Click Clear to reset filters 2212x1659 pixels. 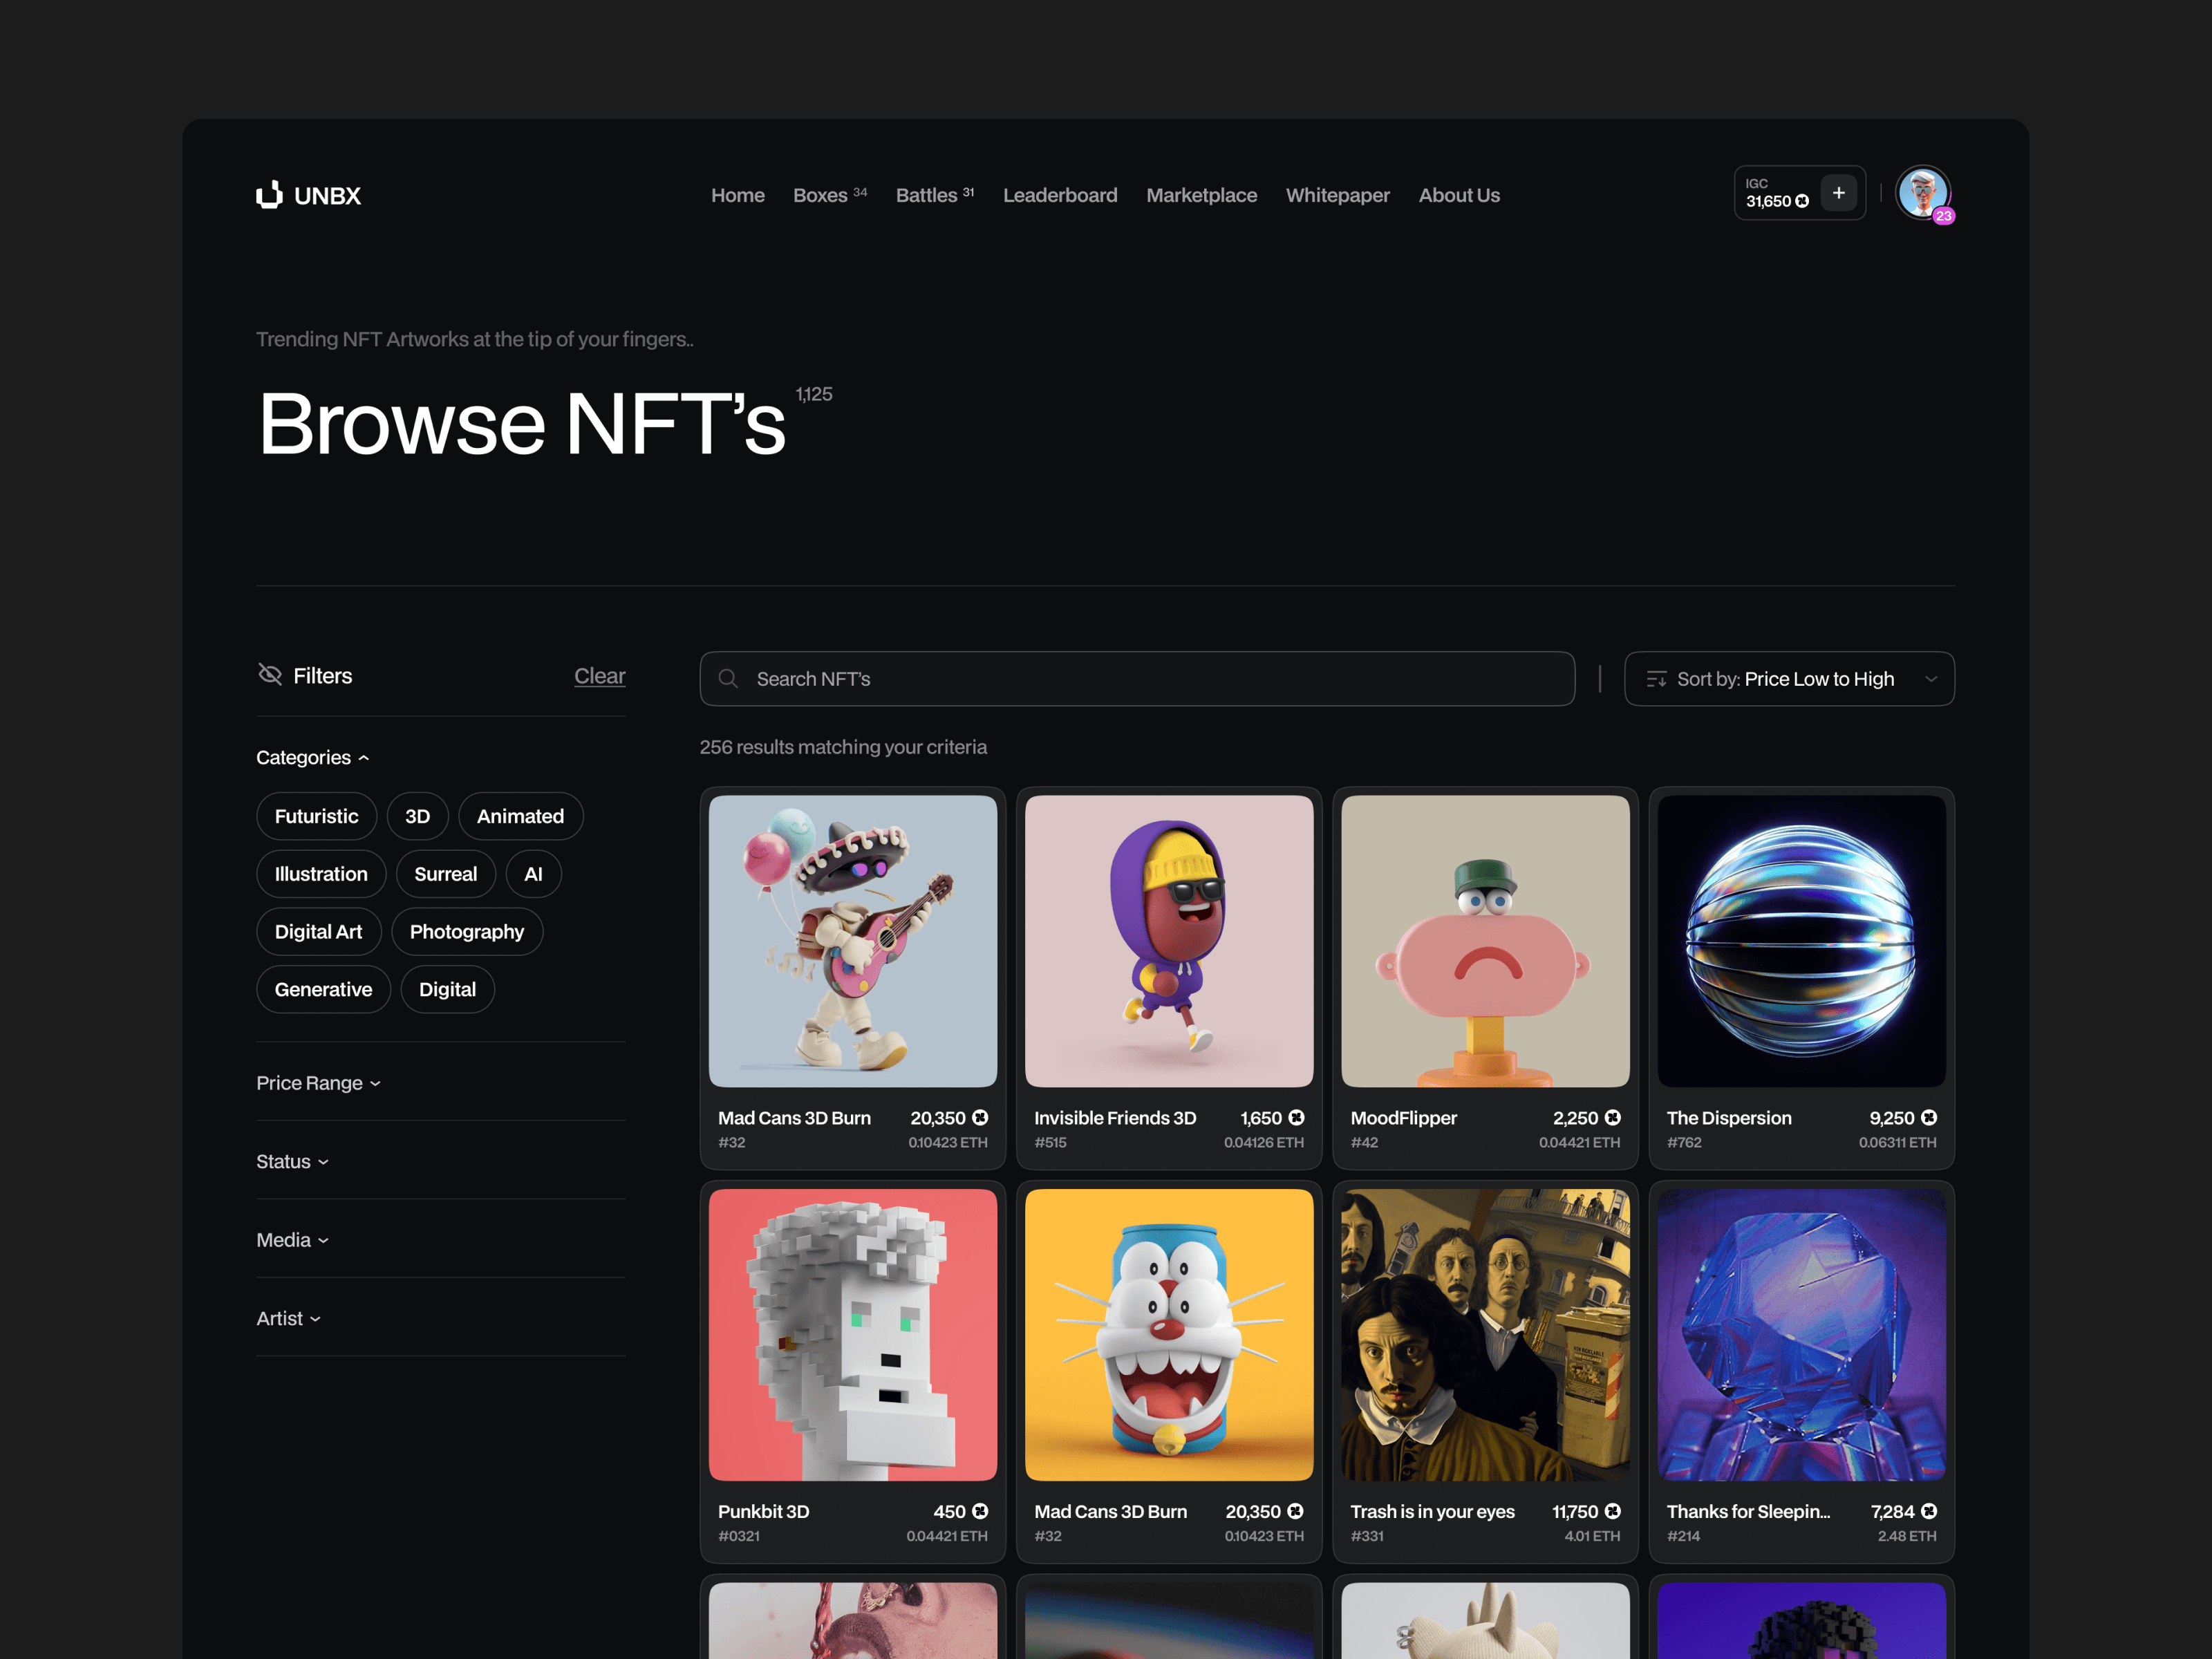point(599,675)
